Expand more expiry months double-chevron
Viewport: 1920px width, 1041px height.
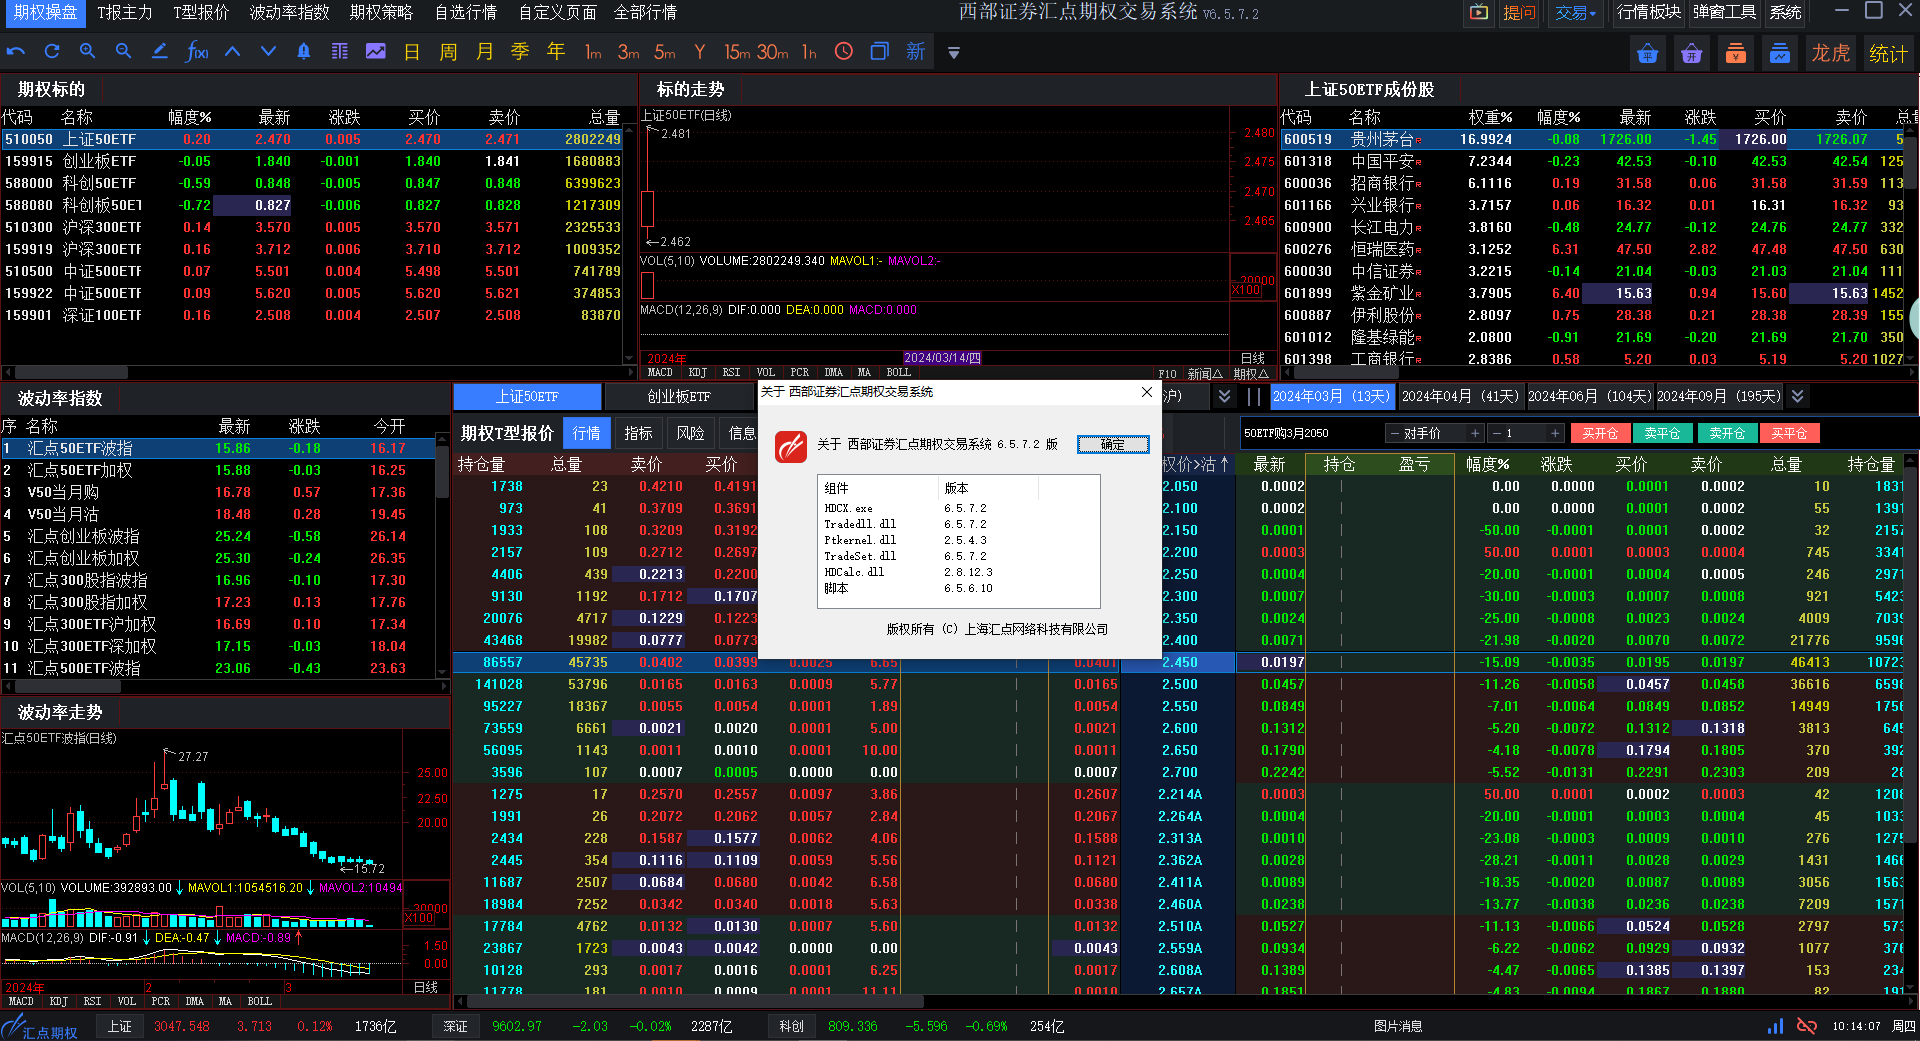(x=1797, y=396)
